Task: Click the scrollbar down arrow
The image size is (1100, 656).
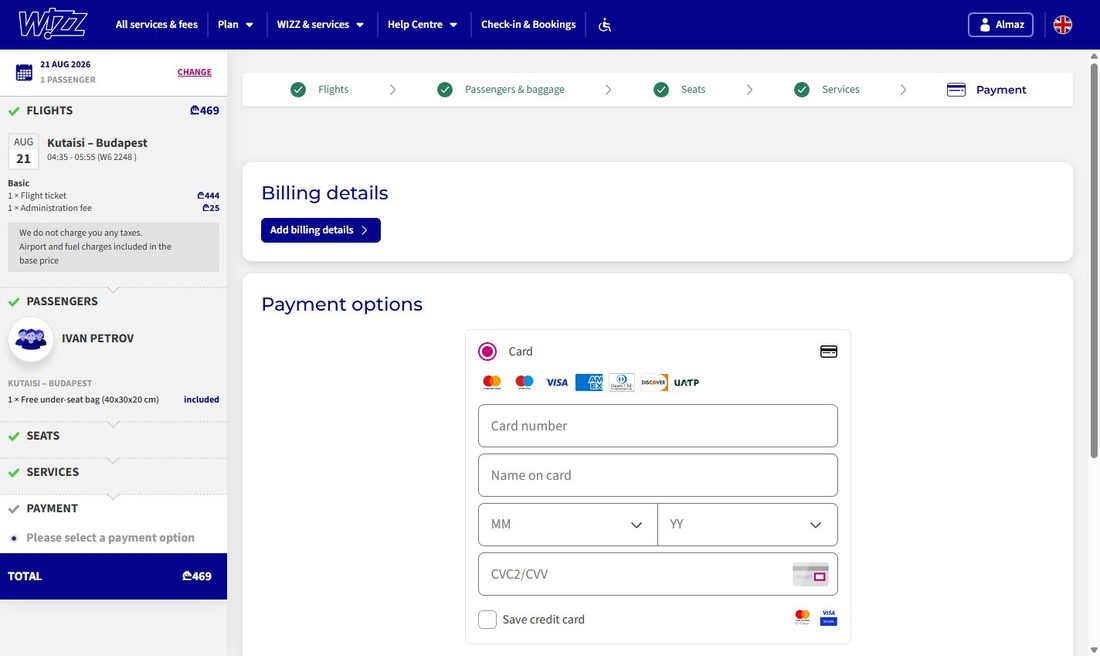Action: pos(1094,650)
